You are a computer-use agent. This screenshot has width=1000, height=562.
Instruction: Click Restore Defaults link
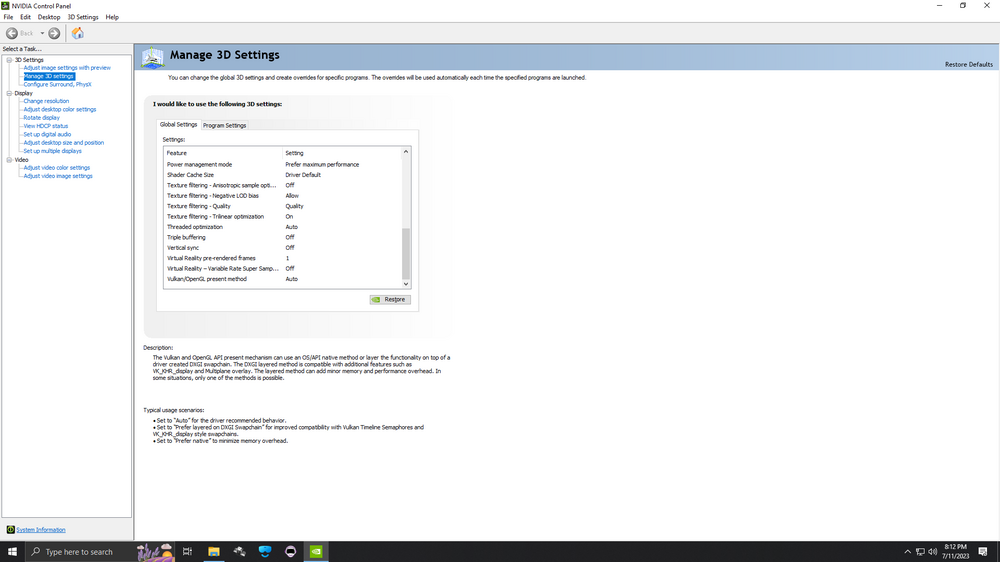(x=969, y=64)
